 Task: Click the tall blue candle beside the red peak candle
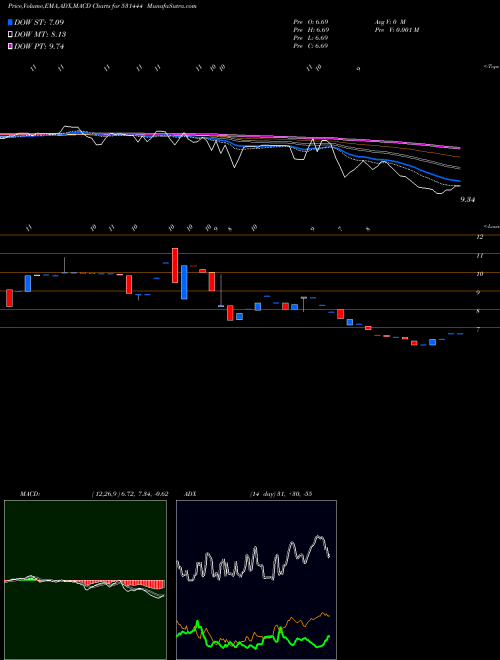[x=184, y=282]
